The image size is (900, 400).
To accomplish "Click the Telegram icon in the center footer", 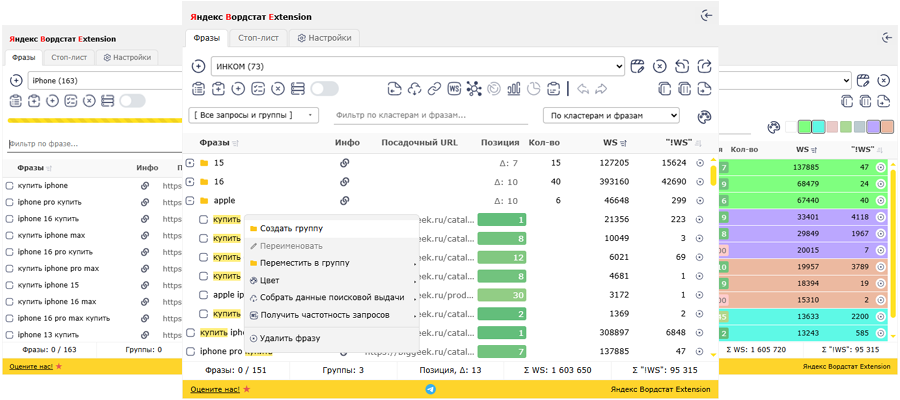I will click(x=430, y=389).
